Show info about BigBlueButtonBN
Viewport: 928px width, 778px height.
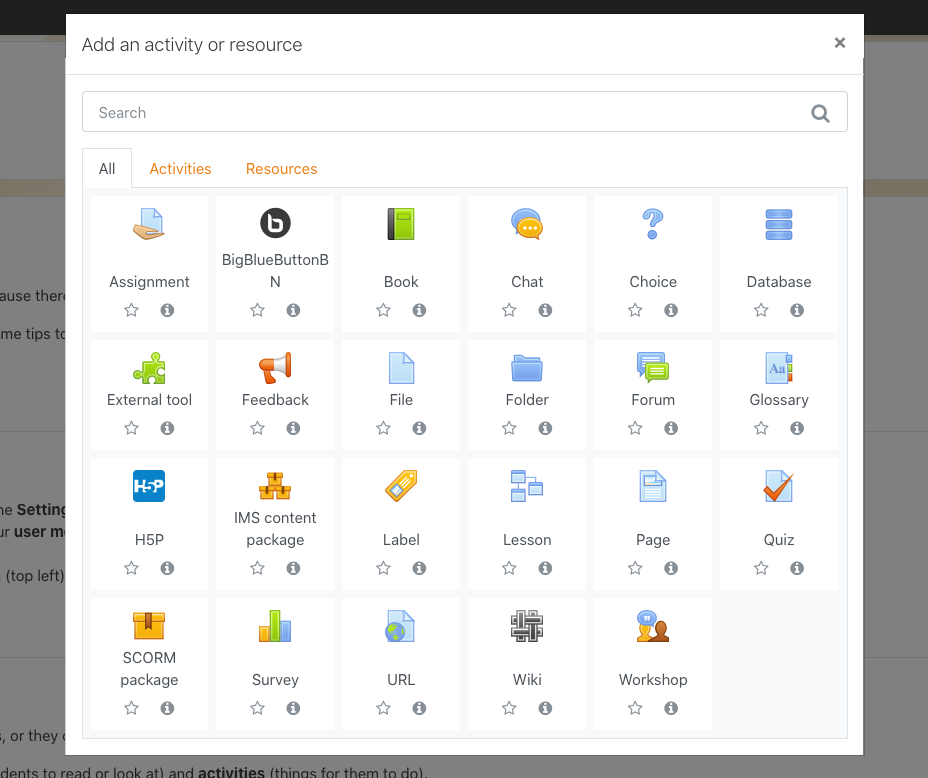tap(294, 309)
